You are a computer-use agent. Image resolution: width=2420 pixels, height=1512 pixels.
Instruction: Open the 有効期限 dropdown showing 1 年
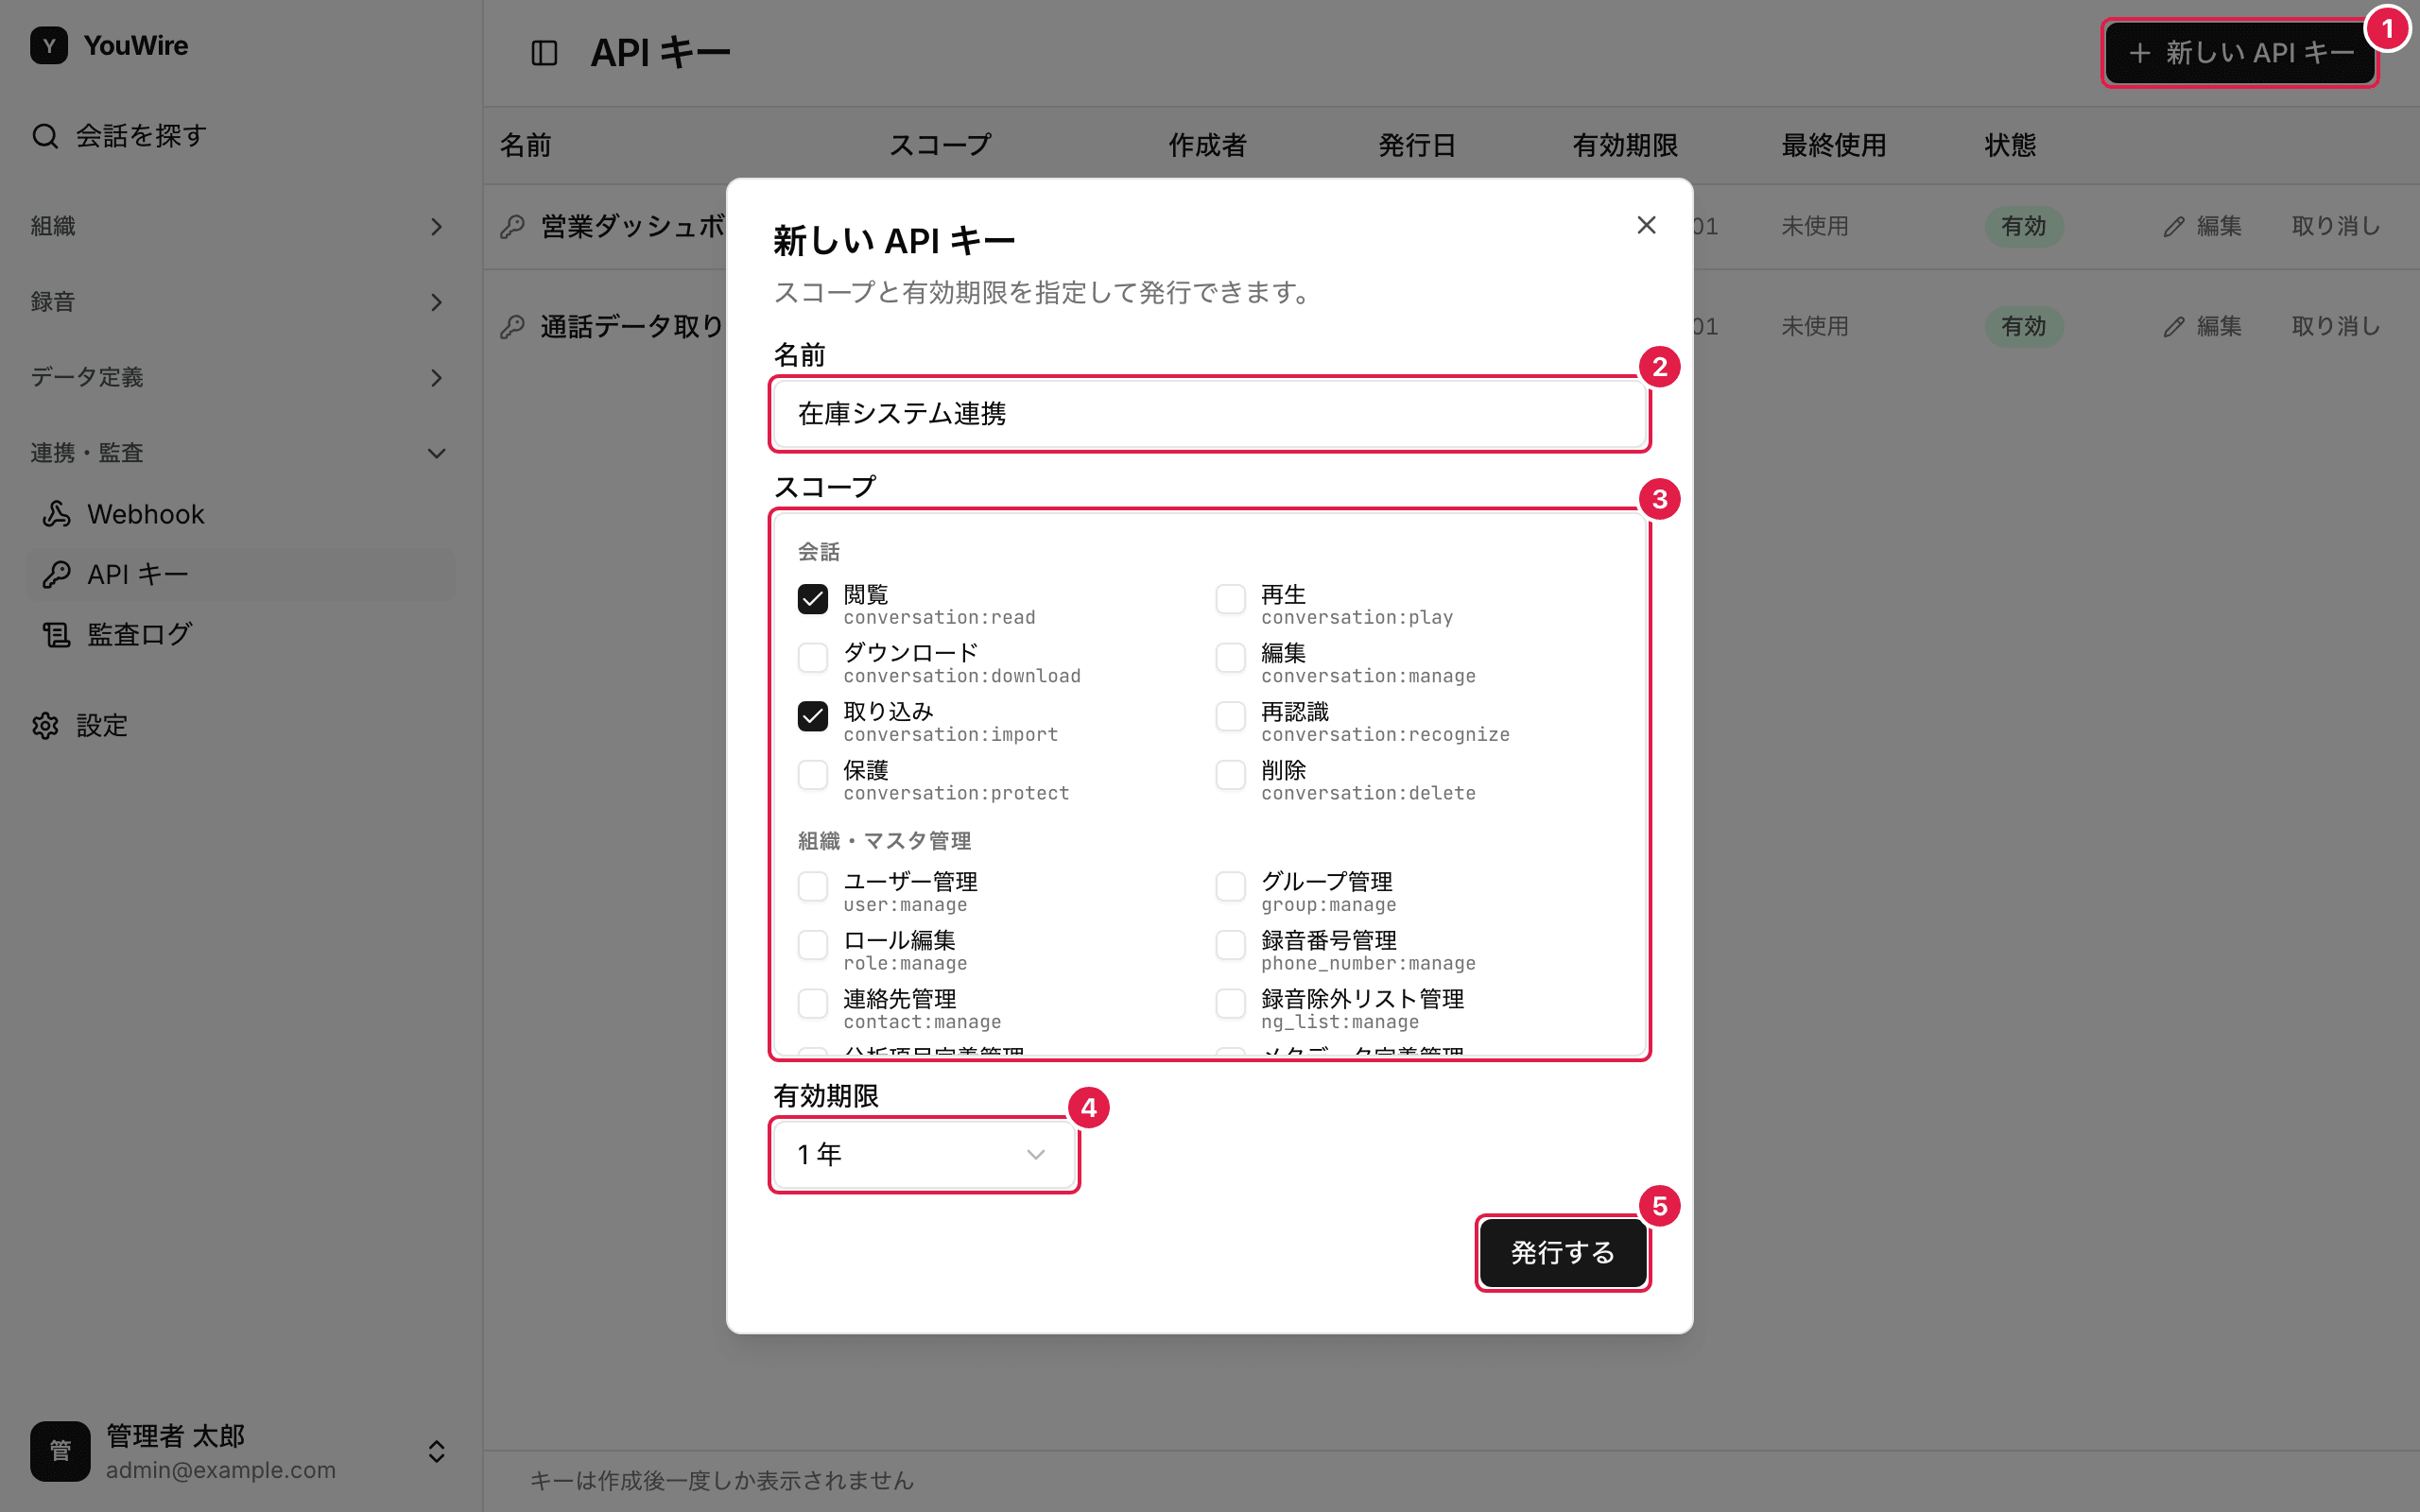[924, 1155]
